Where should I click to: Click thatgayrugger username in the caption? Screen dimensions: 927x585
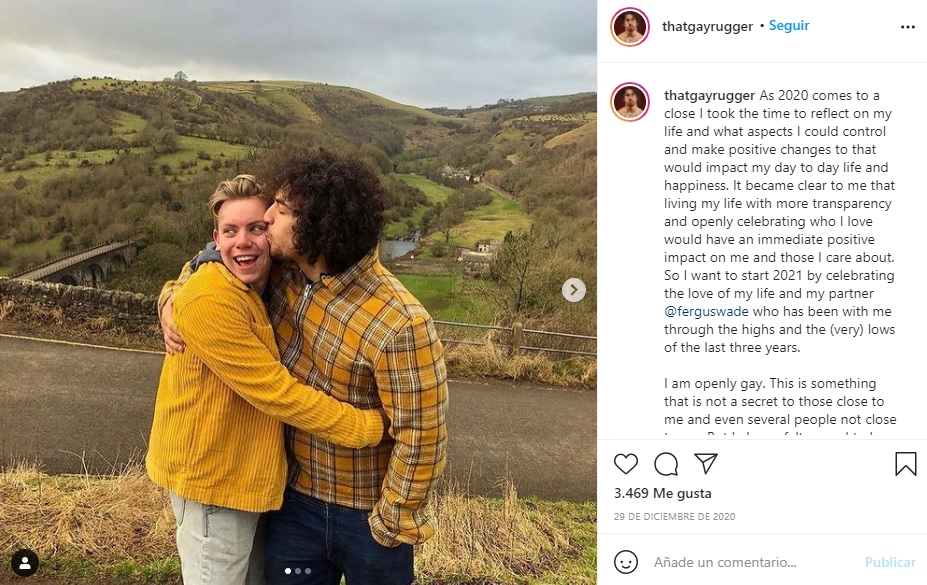pyautogui.click(x=709, y=96)
